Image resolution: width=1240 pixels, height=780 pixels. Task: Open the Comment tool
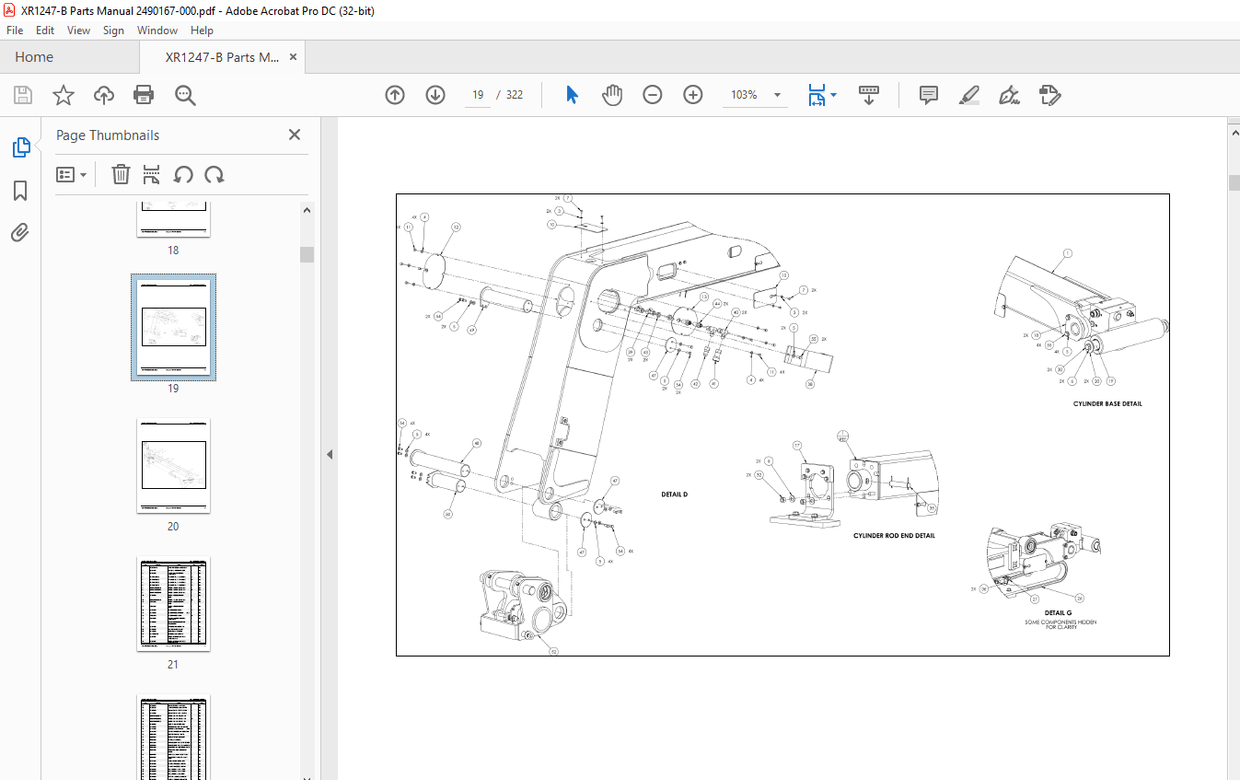pyautogui.click(x=928, y=94)
